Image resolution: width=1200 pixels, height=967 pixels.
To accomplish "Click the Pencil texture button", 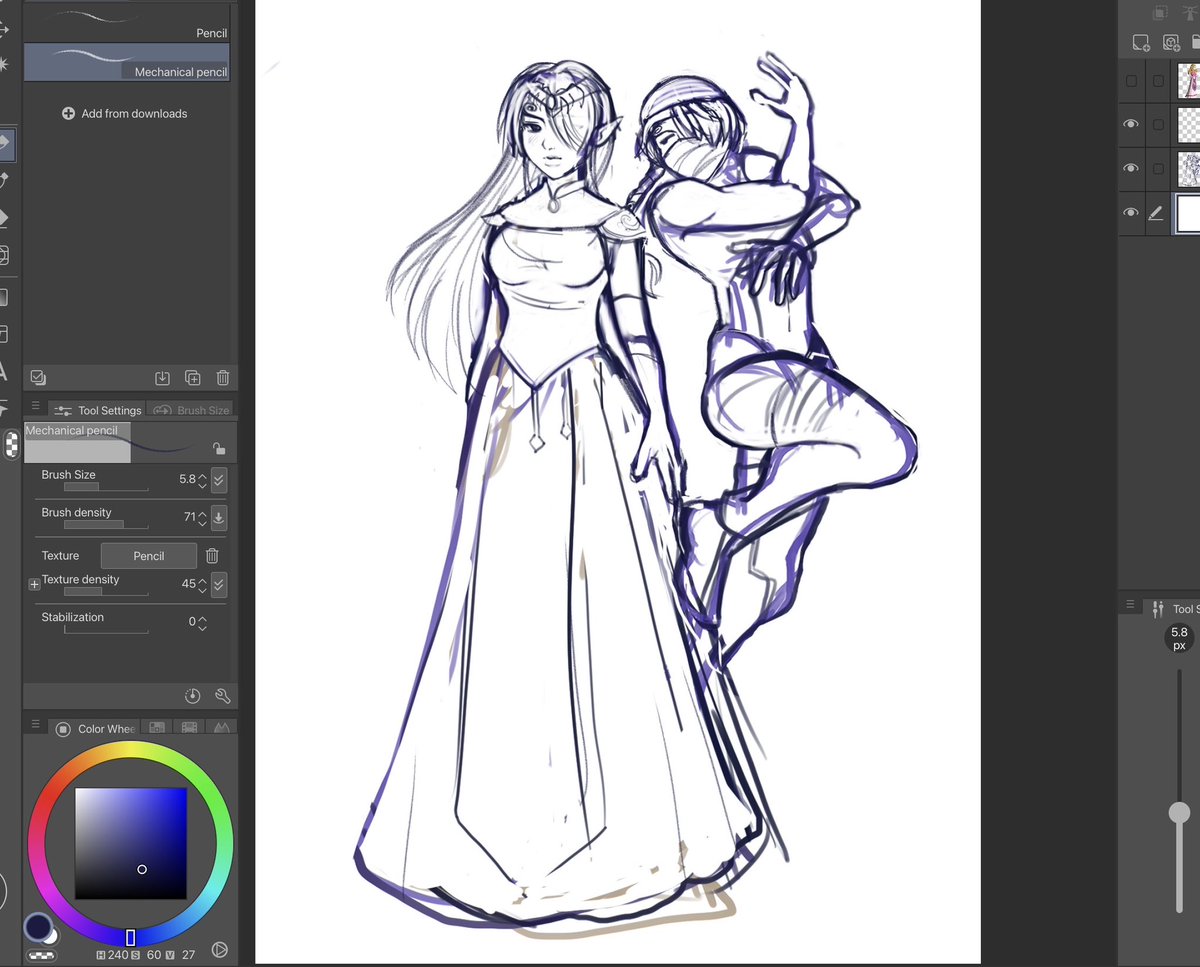I will [x=149, y=556].
